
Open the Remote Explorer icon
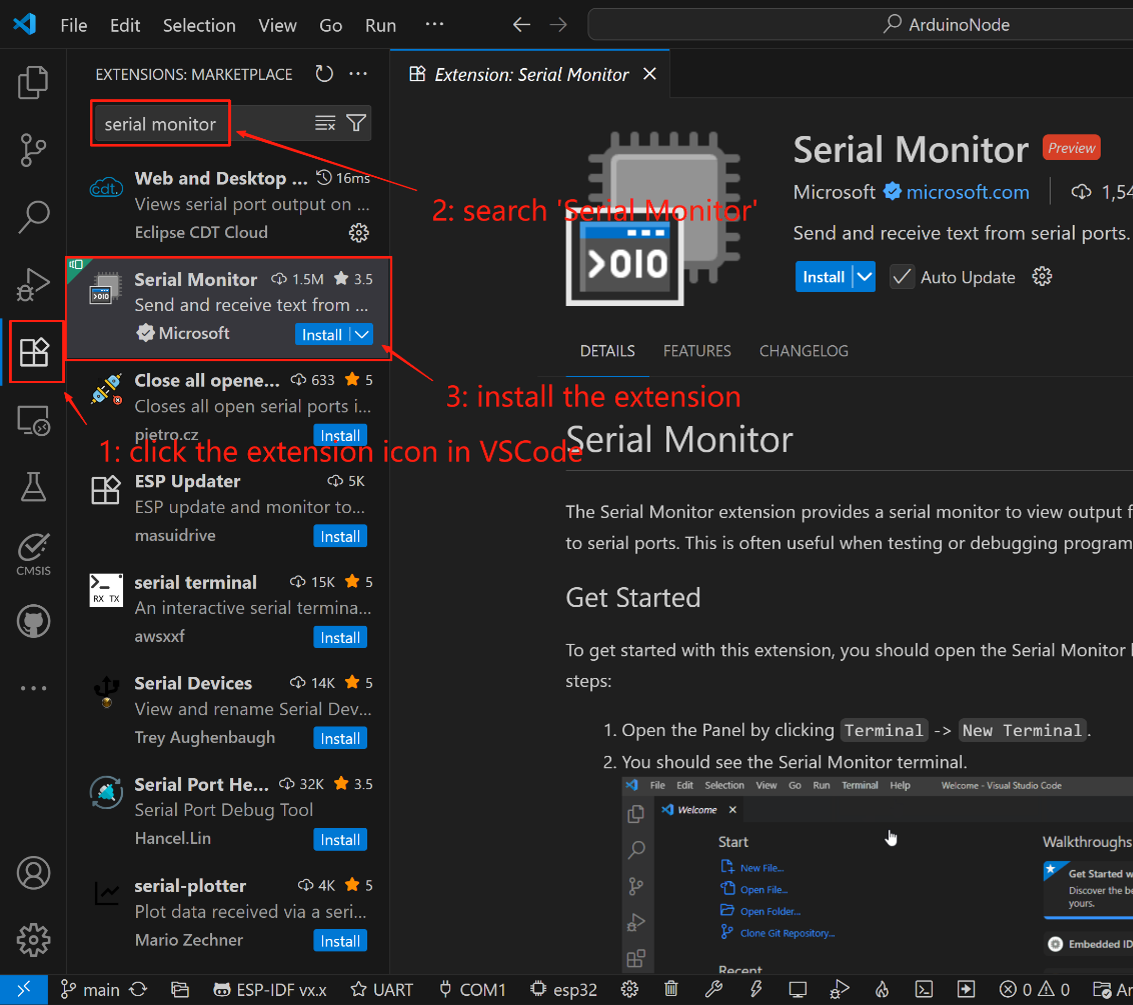tap(33, 421)
